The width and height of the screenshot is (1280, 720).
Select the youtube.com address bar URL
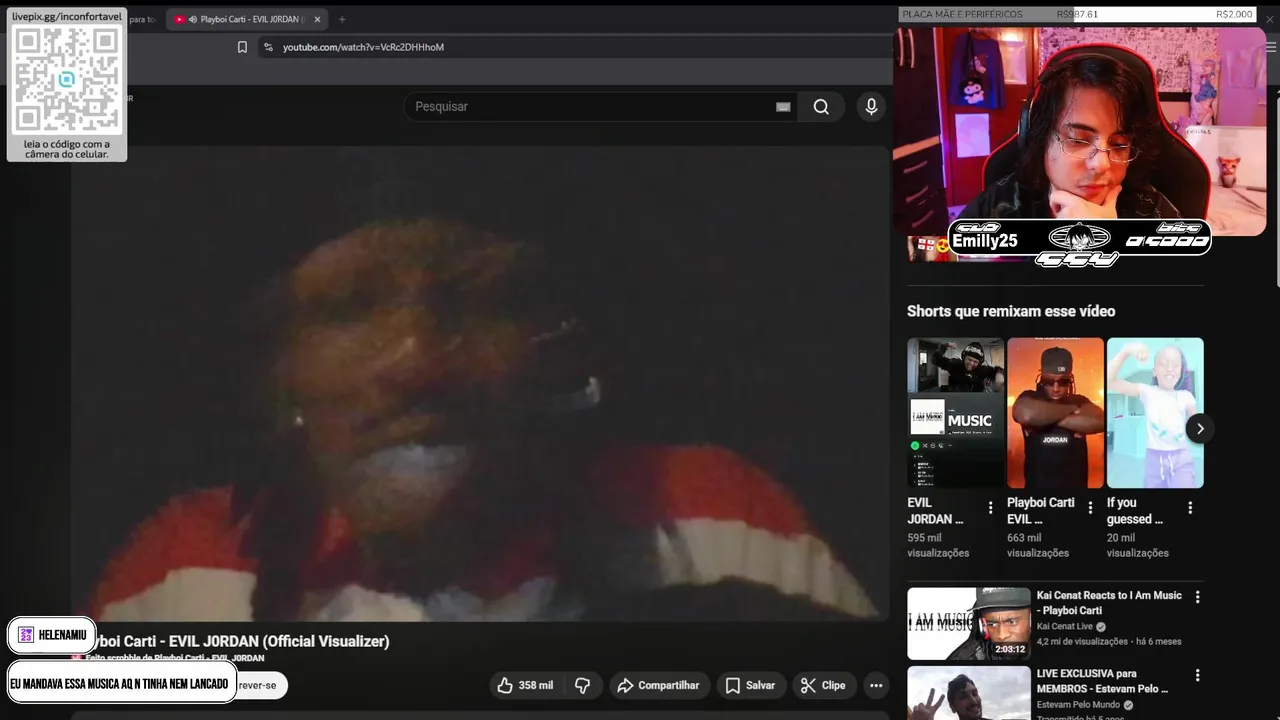[x=363, y=47]
